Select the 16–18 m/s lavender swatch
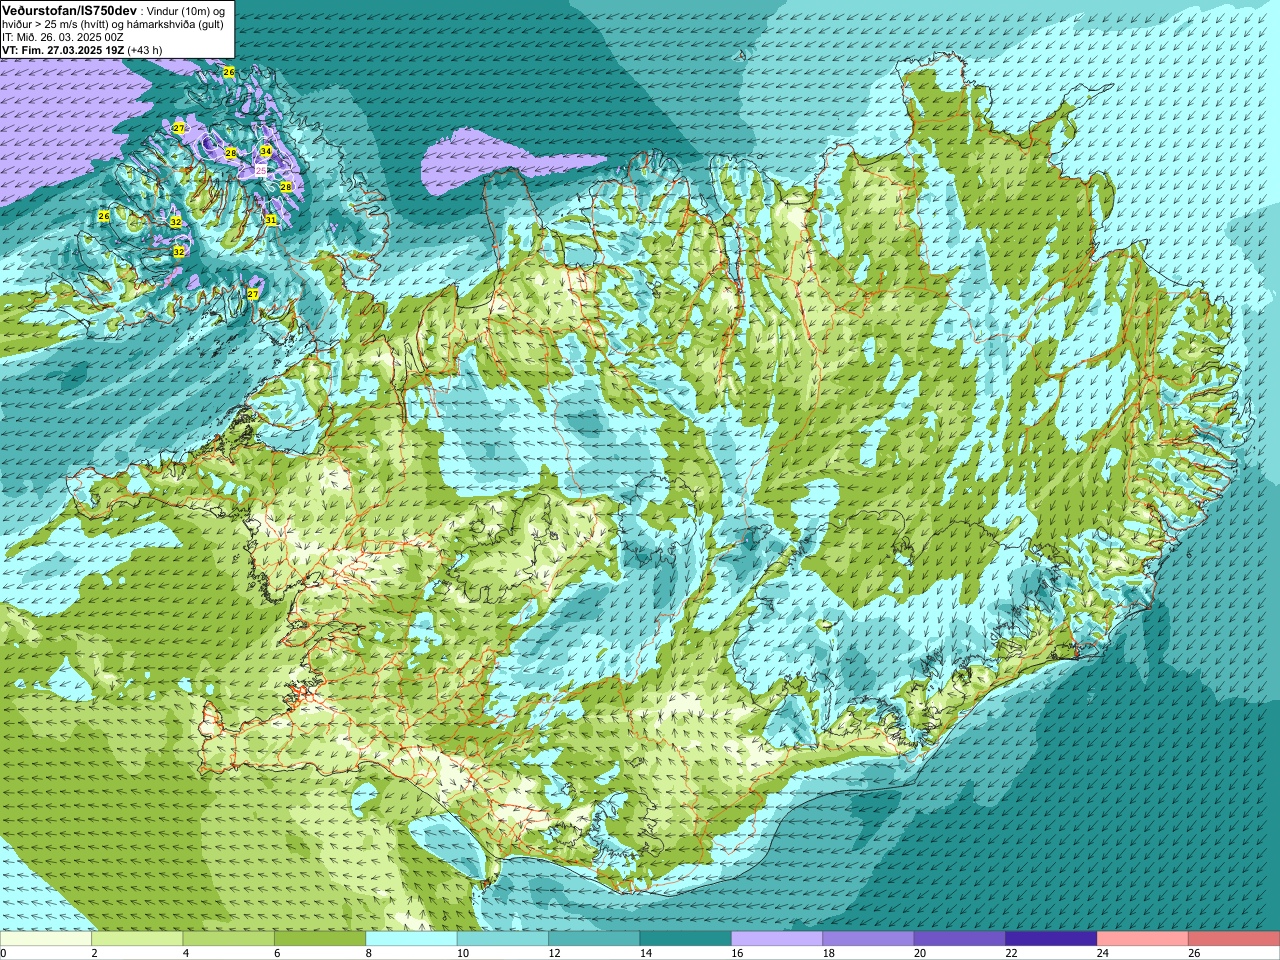The image size is (1280, 960). pyautogui.click(x=777, y=939)
